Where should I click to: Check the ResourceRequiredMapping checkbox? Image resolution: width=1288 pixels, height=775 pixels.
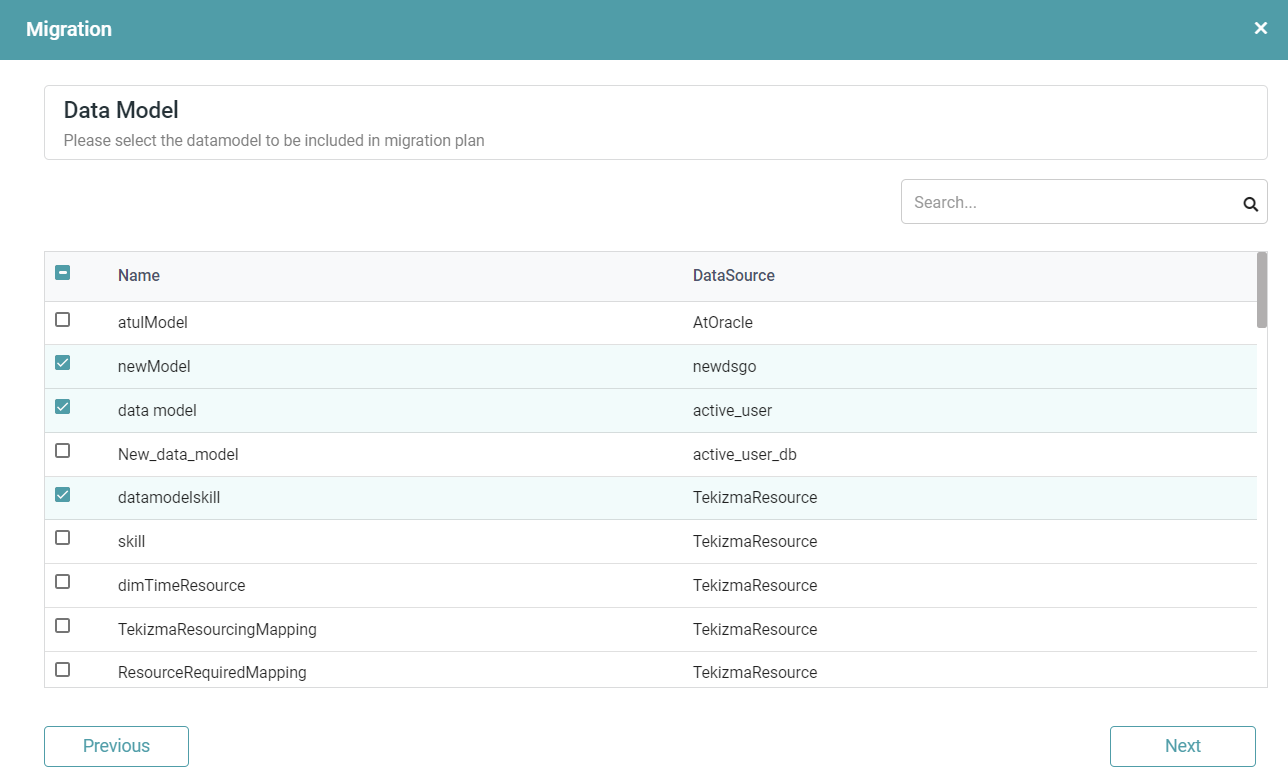coord(62,670)
